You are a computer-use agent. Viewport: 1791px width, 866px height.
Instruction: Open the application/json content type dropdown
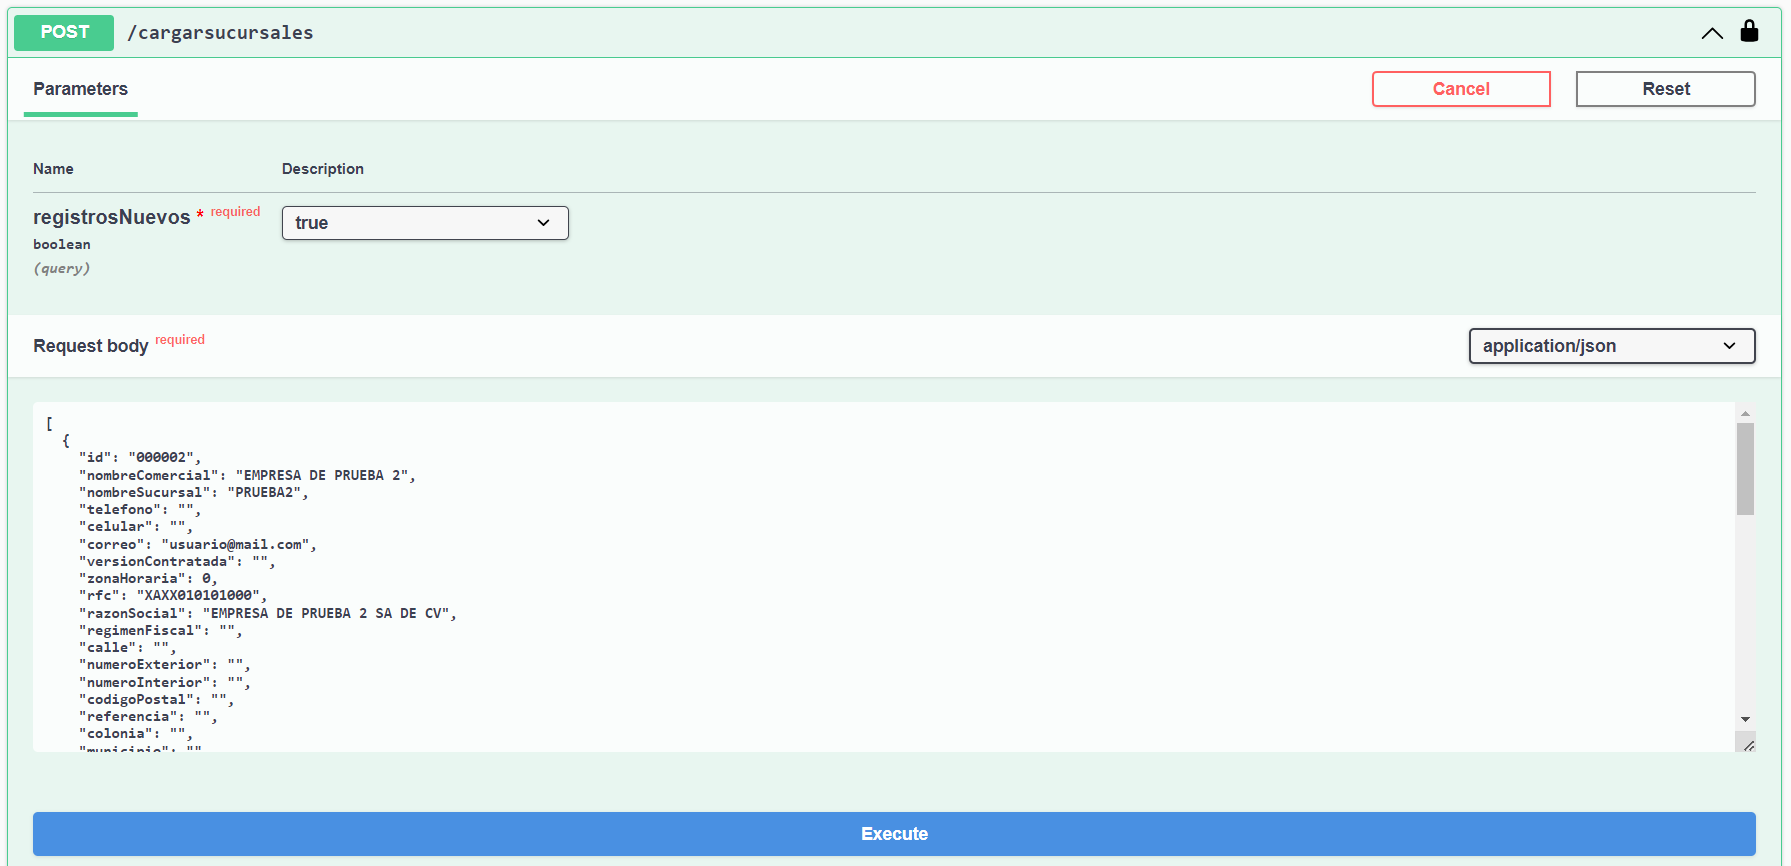pyautogui.click(x=1612, y=346)
